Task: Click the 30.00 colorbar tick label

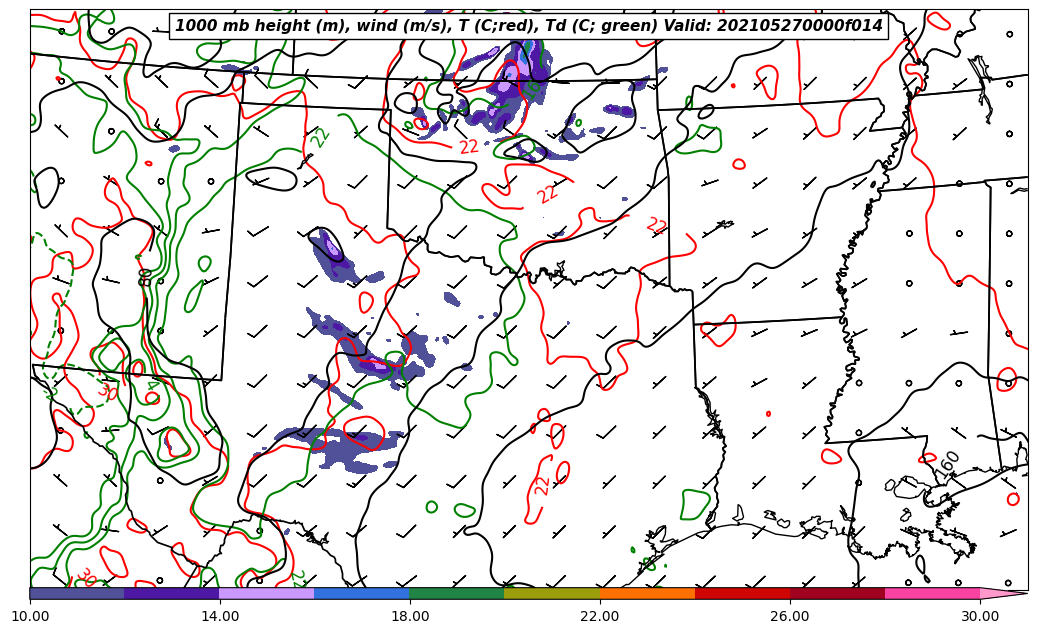Action: (x=980, y=616)
